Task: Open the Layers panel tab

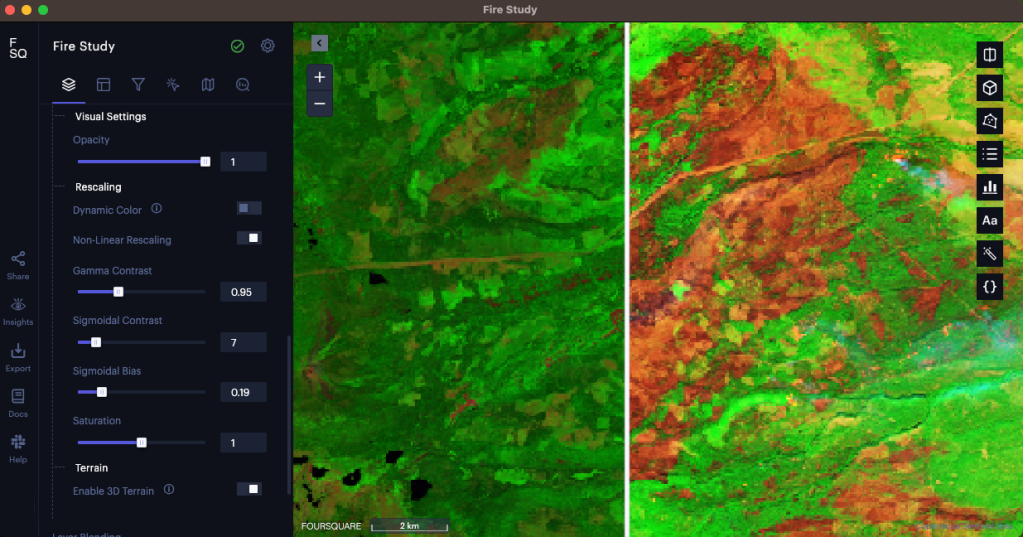Action: [x=69, y=85]
